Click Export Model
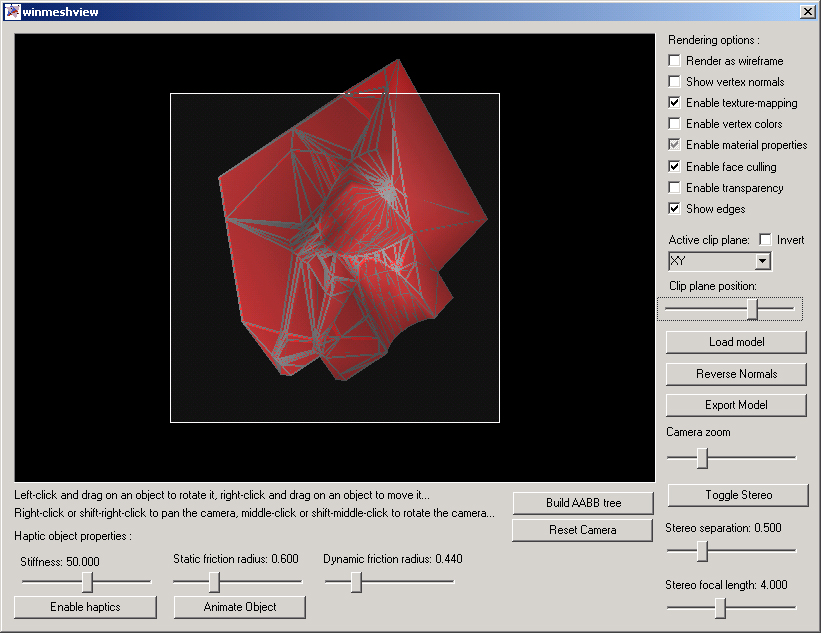 click(736, 405)
